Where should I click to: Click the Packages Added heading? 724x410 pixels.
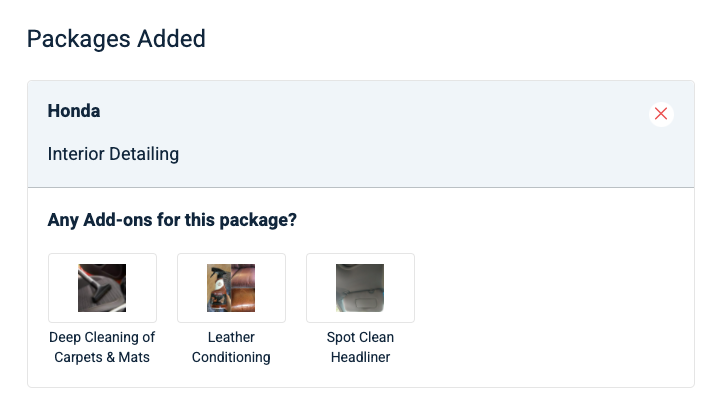coord(116,39)
